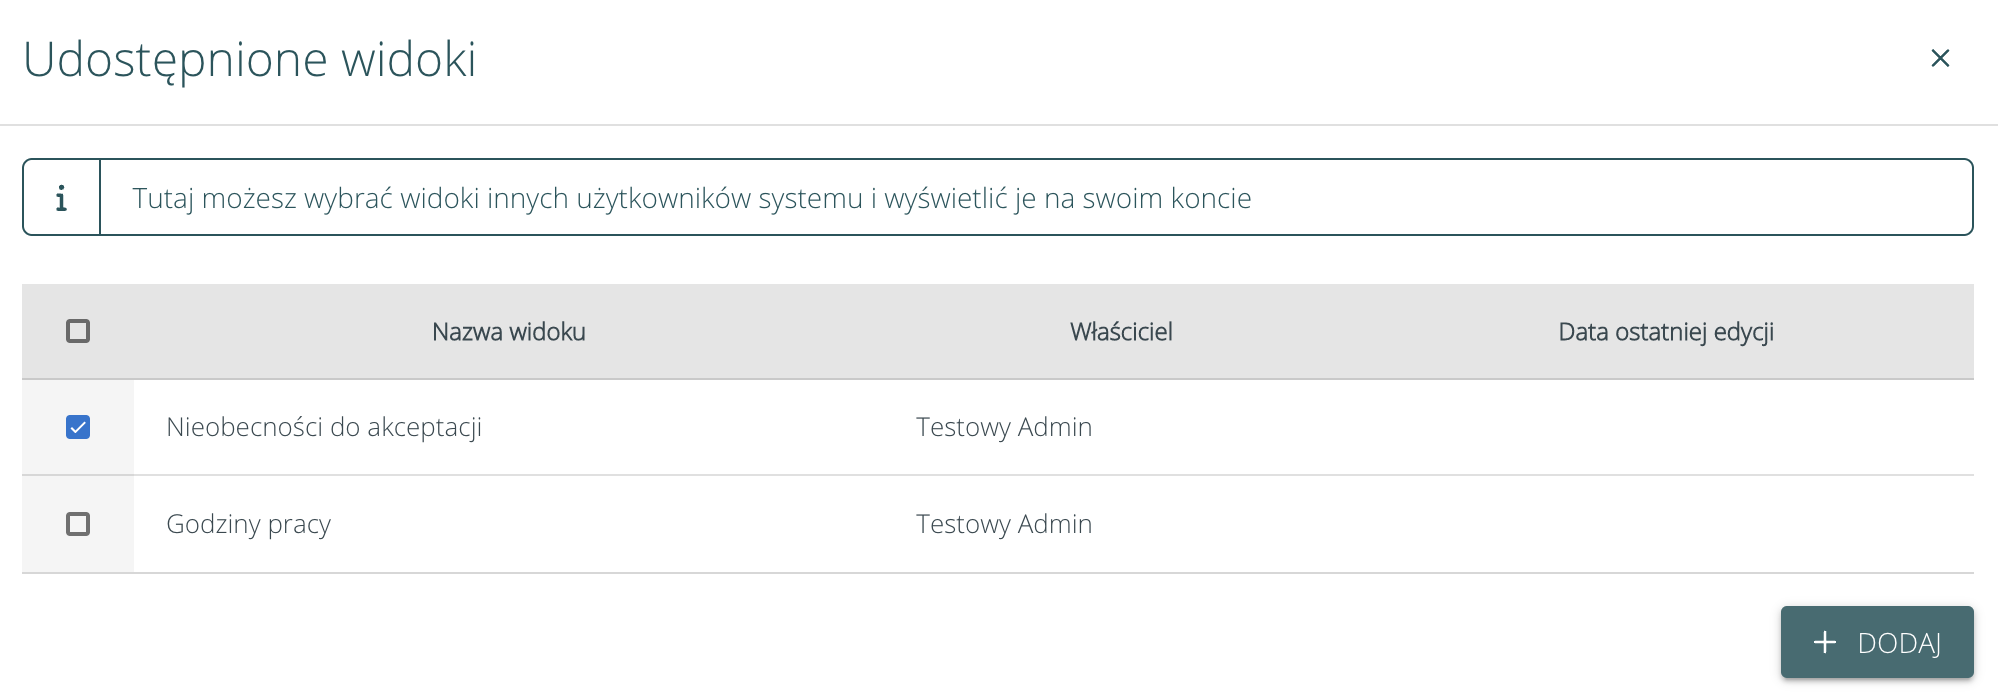
Task: Click the Udostępnione widoki title
Action: pos(250,59)
